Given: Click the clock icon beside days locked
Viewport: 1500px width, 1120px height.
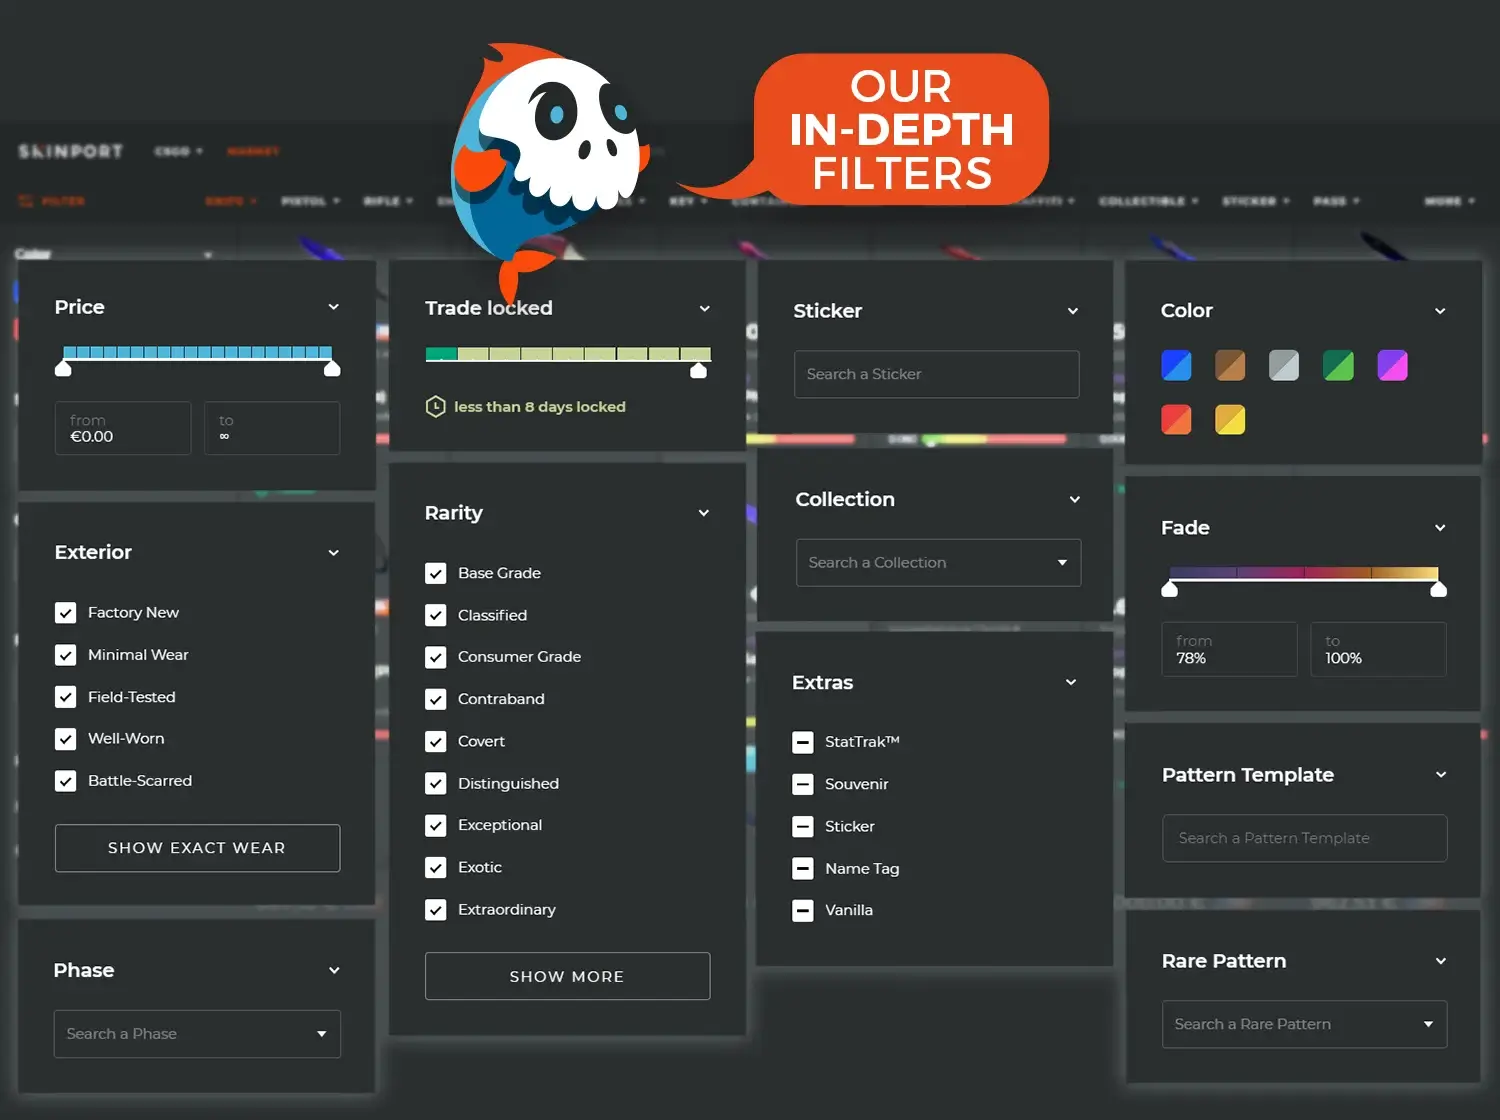Looking at the screenshot, I should tap(435, 407).
